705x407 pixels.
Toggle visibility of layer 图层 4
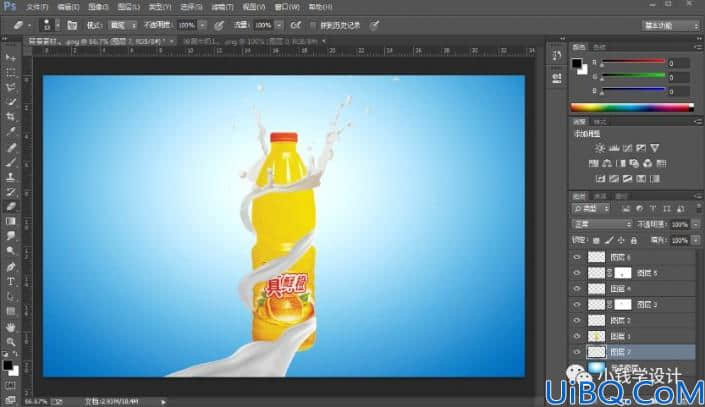(577, 289)
